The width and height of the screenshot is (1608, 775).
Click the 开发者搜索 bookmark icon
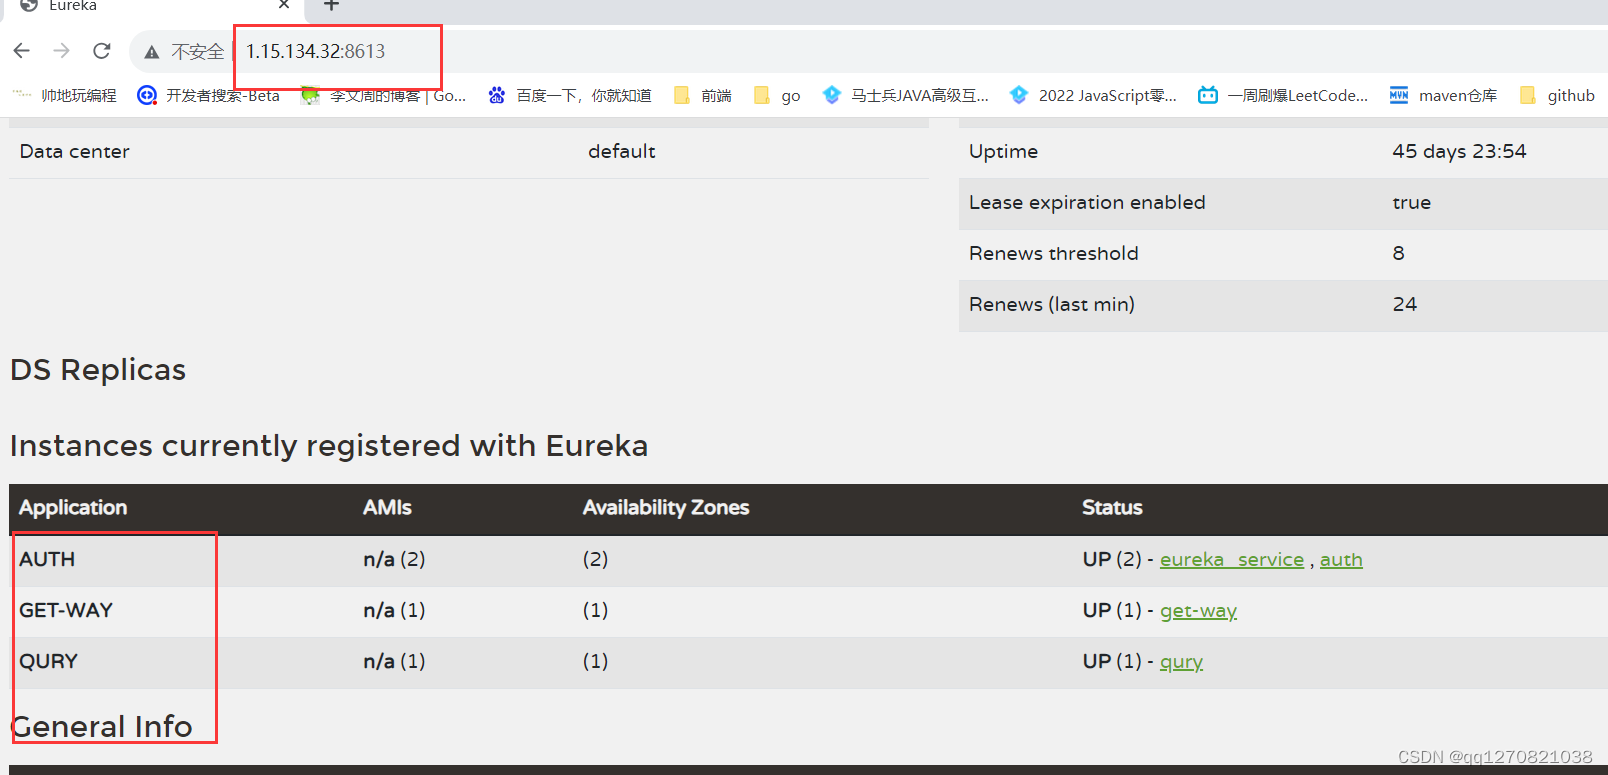pos(147,95)
